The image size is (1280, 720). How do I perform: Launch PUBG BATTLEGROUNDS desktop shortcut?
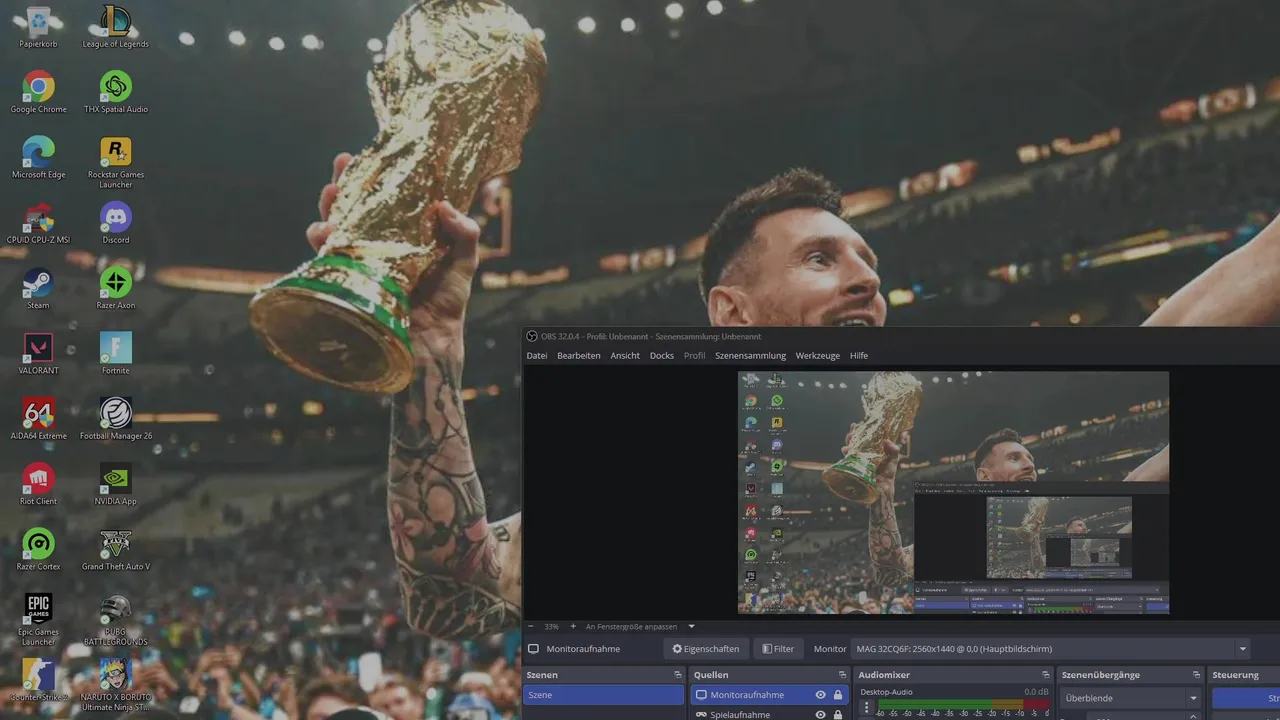pos(115,619)
